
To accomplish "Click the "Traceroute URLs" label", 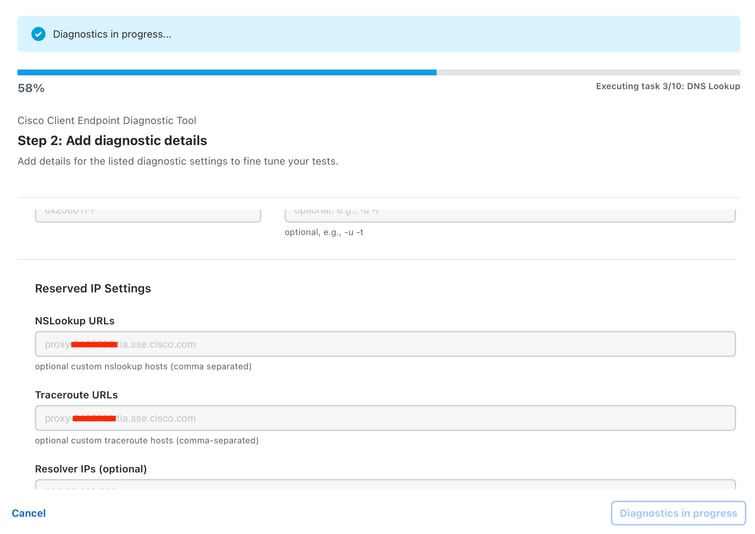I will [x=76, y=395].
